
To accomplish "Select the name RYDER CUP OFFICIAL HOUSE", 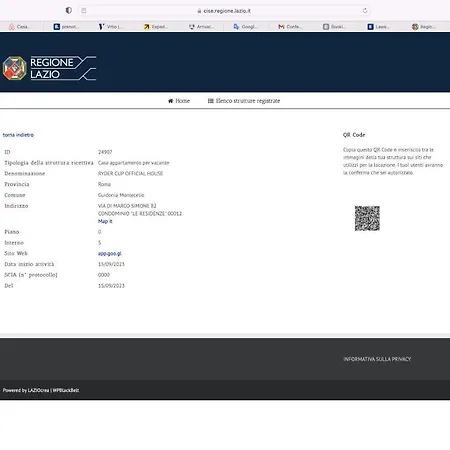I will tap(131, 173).
